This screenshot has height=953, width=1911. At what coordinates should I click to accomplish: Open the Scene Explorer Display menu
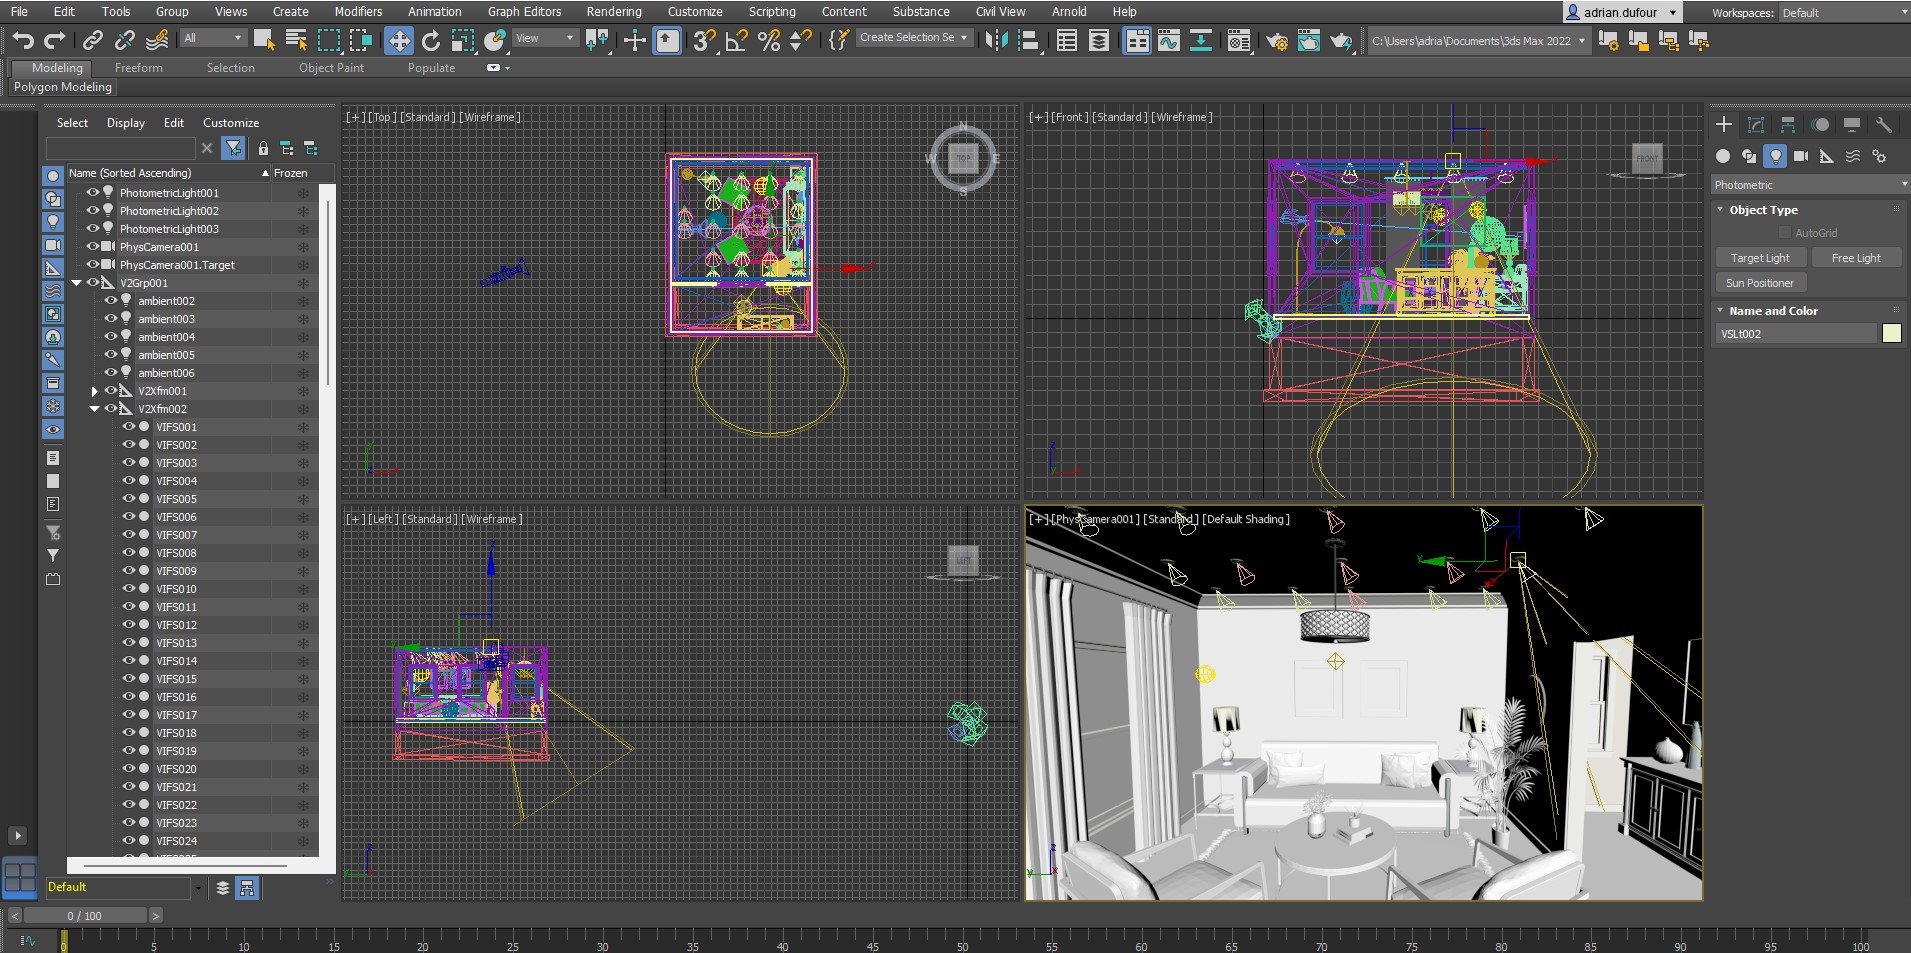tap(126, 123)
